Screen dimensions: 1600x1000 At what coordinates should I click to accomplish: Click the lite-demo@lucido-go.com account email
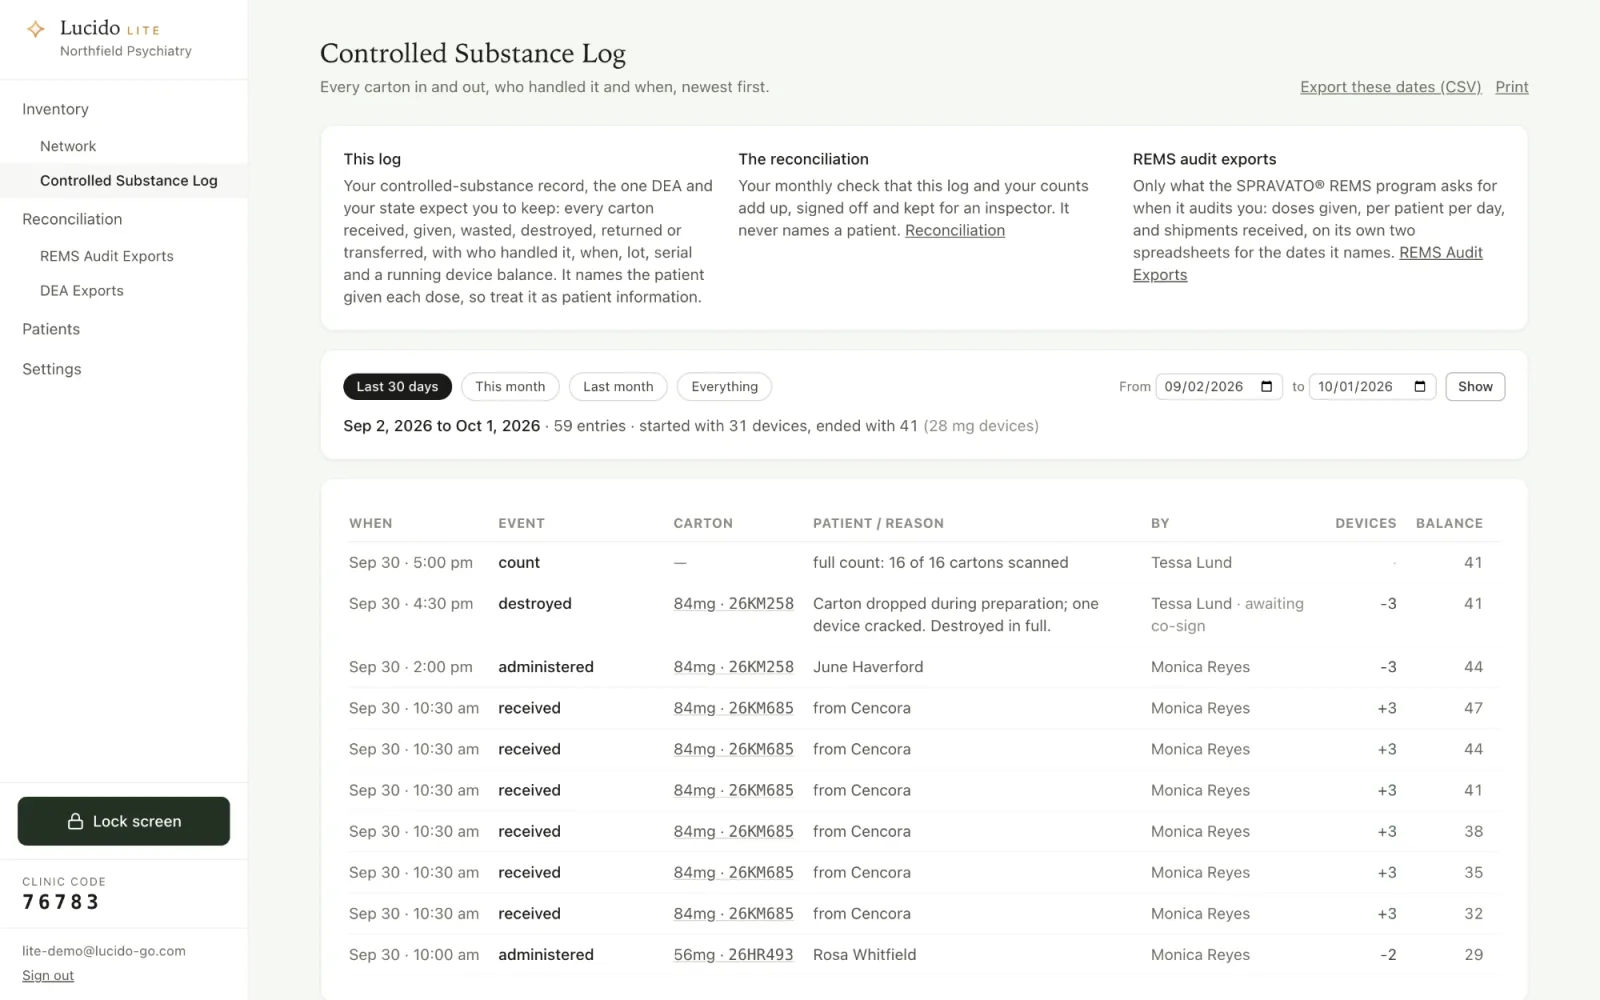104,951
